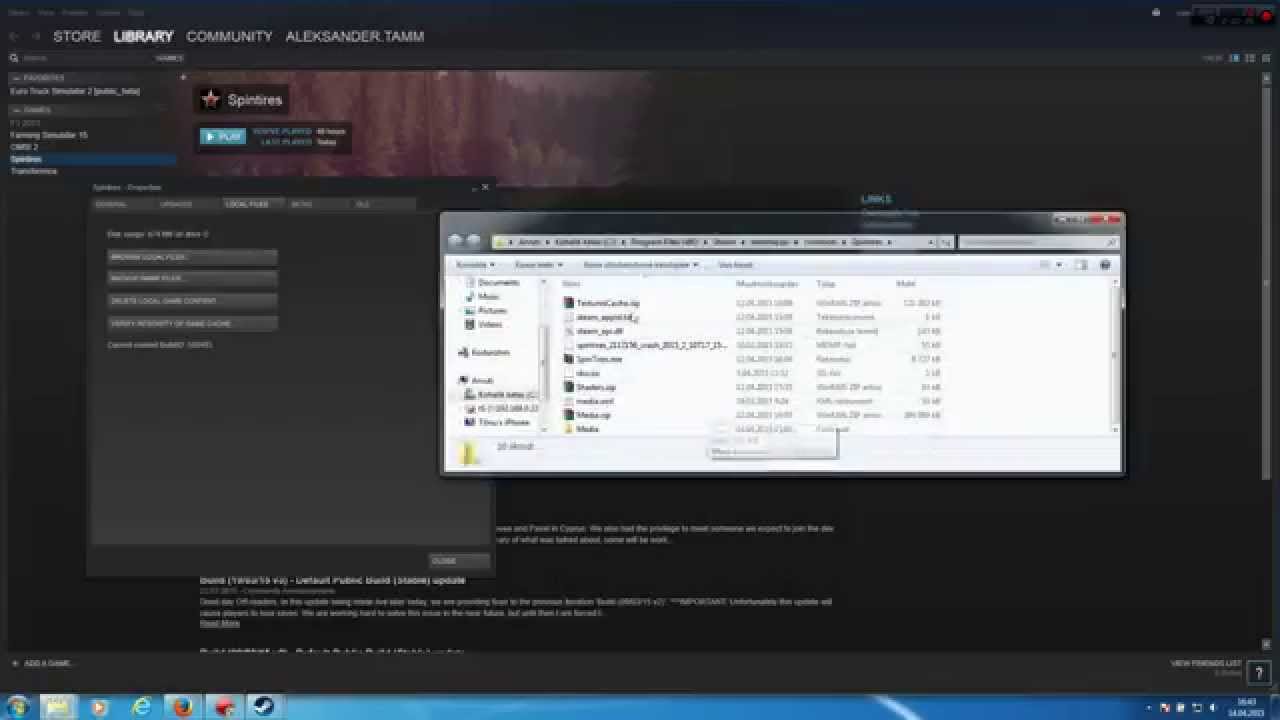This screenshot has height=720, width=1280.
Task: Click the Explorer help icon
Action: pos(1105,265)
